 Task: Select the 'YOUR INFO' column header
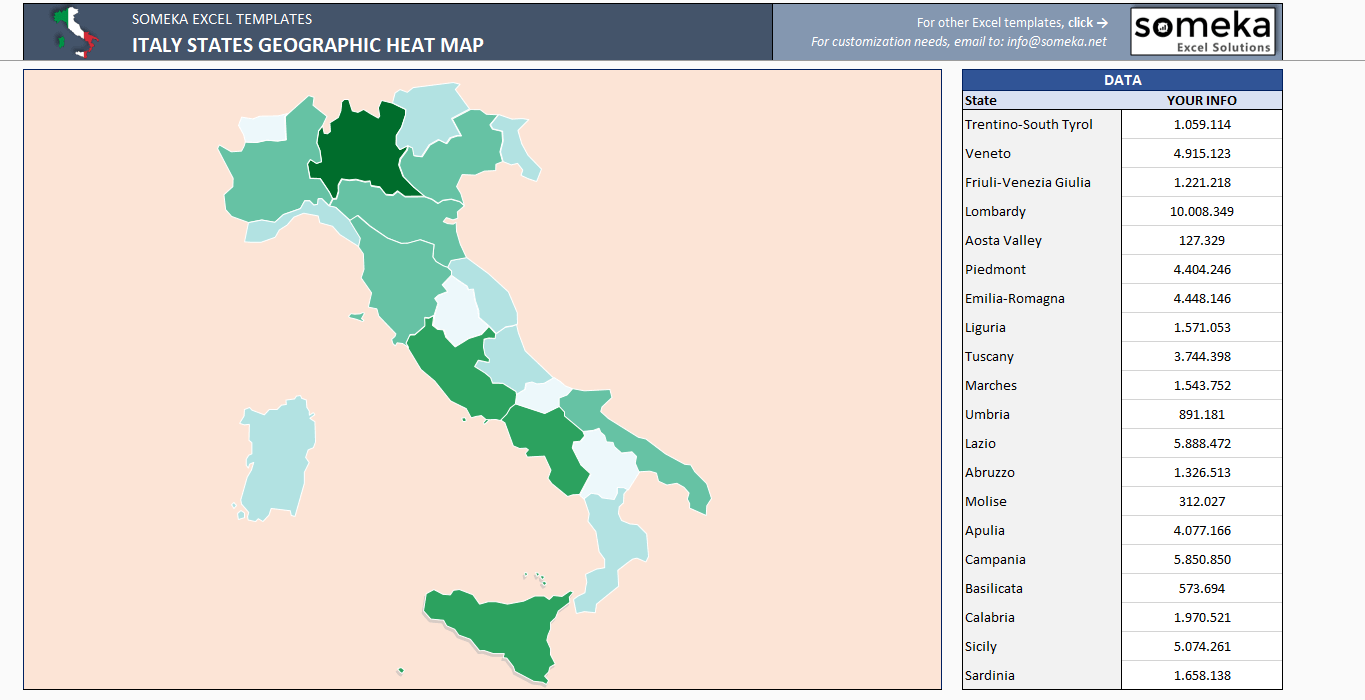[x=1202, y=100]
